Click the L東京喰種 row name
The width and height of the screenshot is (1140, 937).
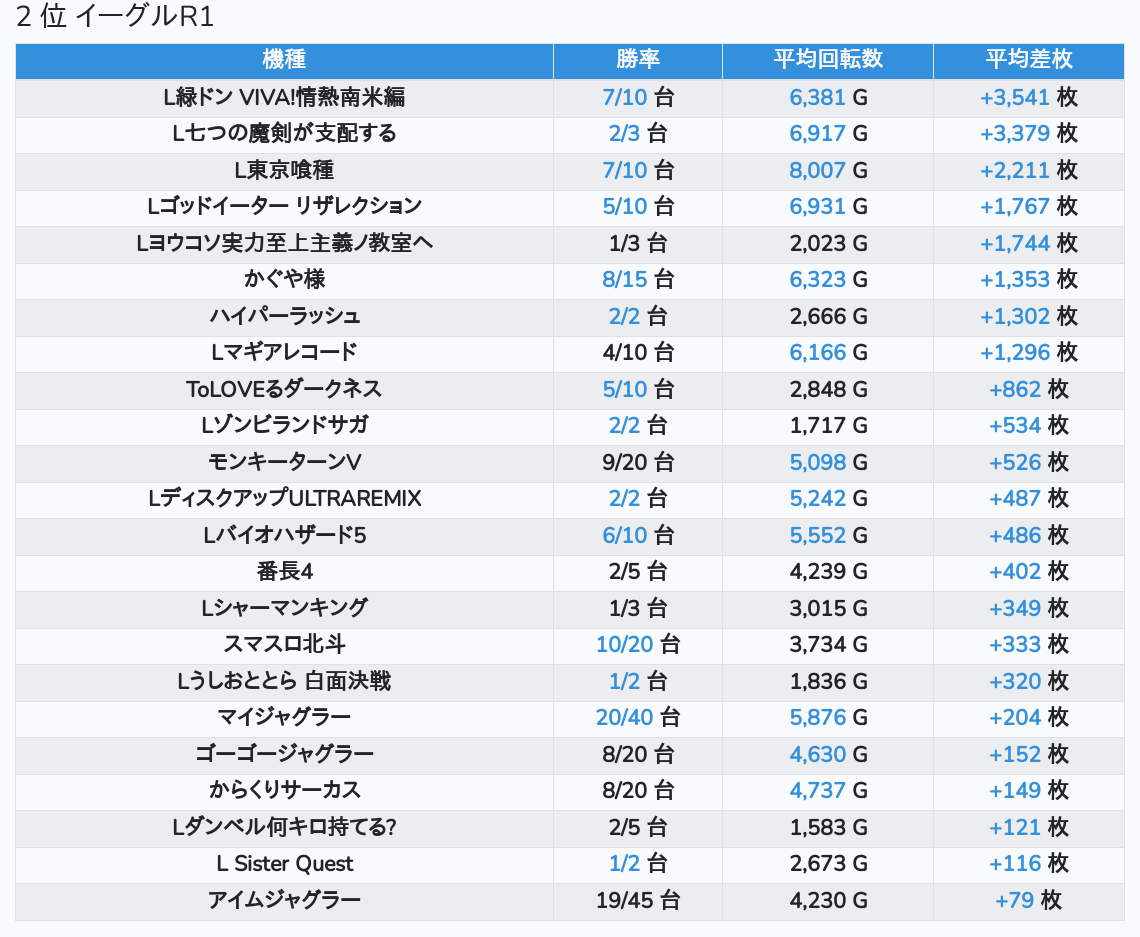tap(284, 170)
